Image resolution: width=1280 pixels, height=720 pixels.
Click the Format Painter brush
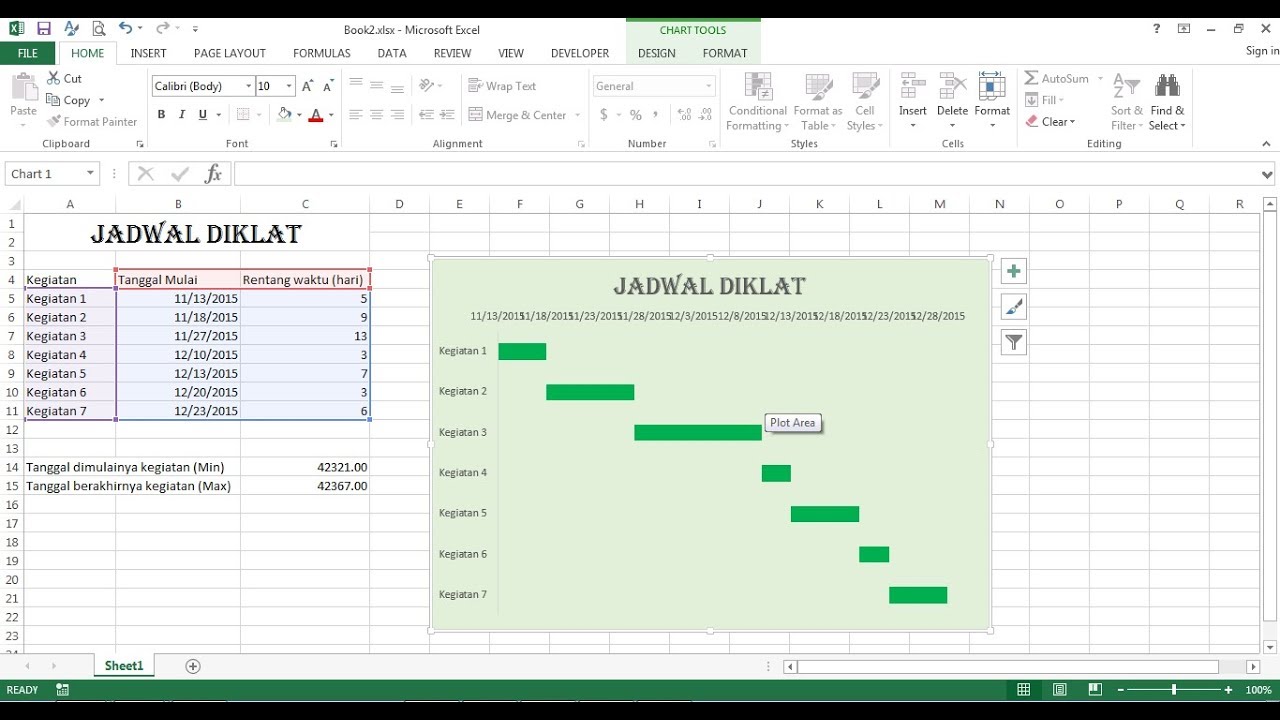pos(54,121)
